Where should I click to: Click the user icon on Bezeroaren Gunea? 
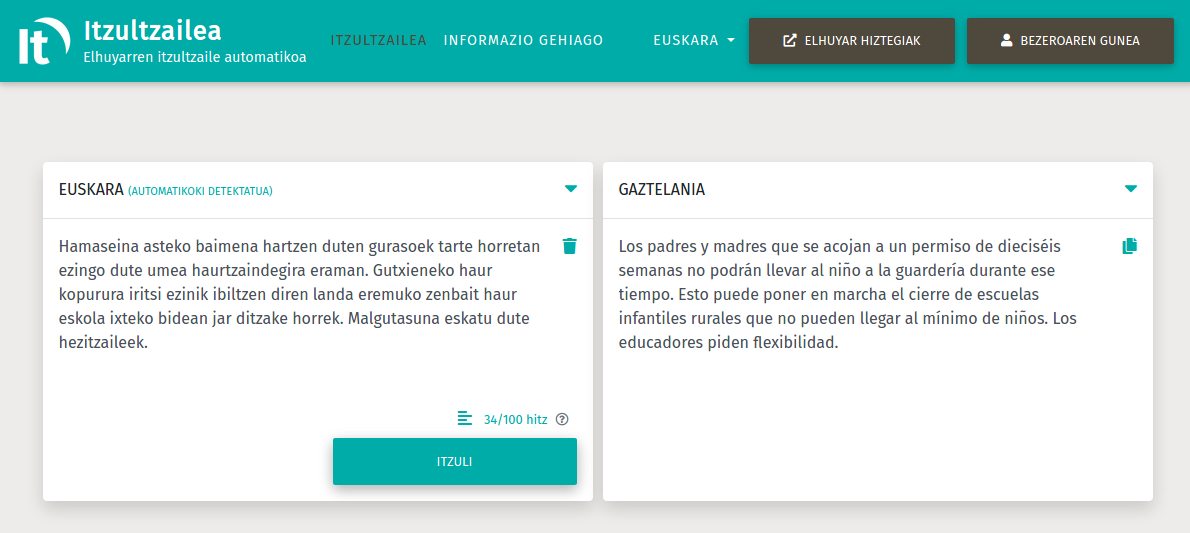click(x=1007, y=41)
